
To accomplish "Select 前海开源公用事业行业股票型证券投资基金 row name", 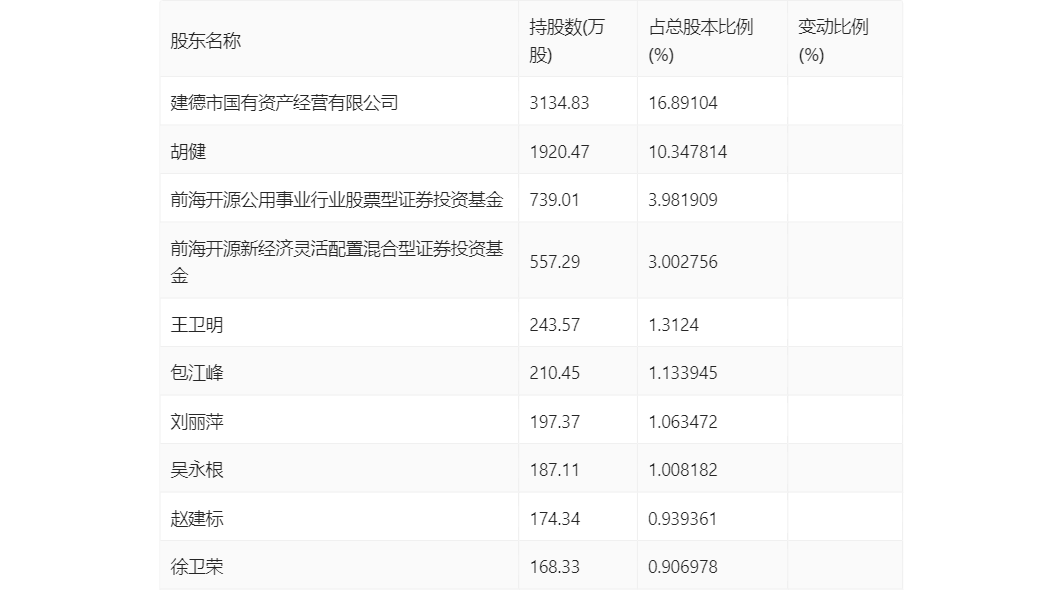I will pyautogui.click(x=337, y=200).
